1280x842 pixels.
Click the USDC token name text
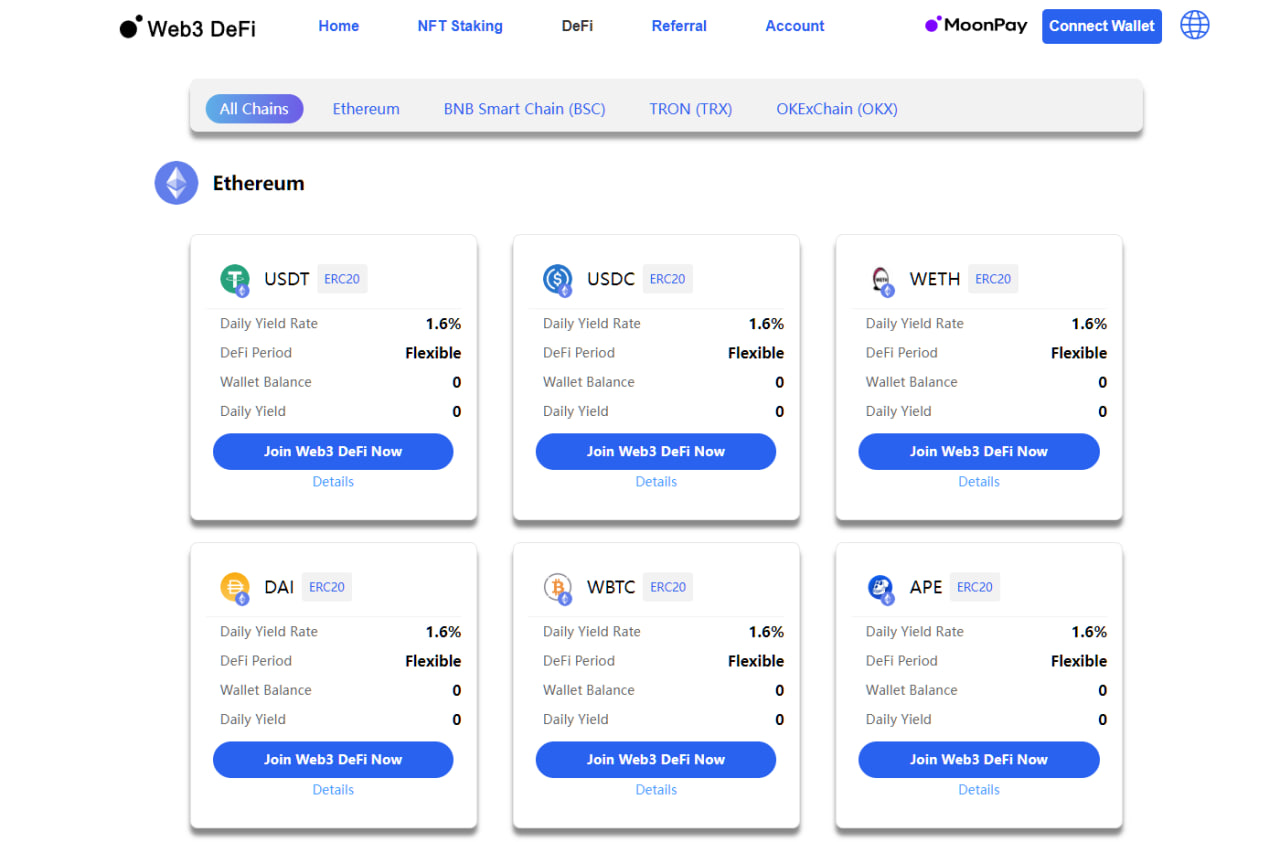[x=611, y=279]
